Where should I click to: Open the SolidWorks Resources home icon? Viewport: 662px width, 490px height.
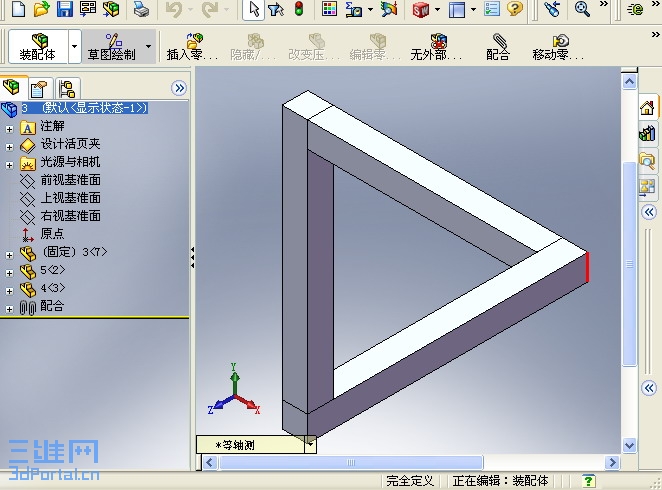pos(647,107)
